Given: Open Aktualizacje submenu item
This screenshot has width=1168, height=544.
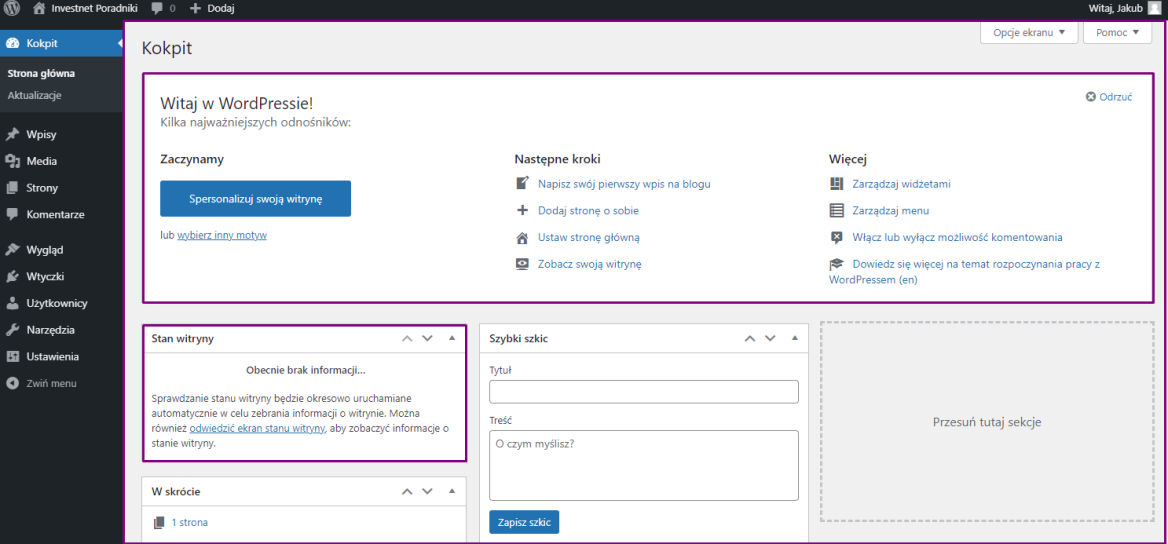Looking at the screenshot, I should tap(34, 95).
